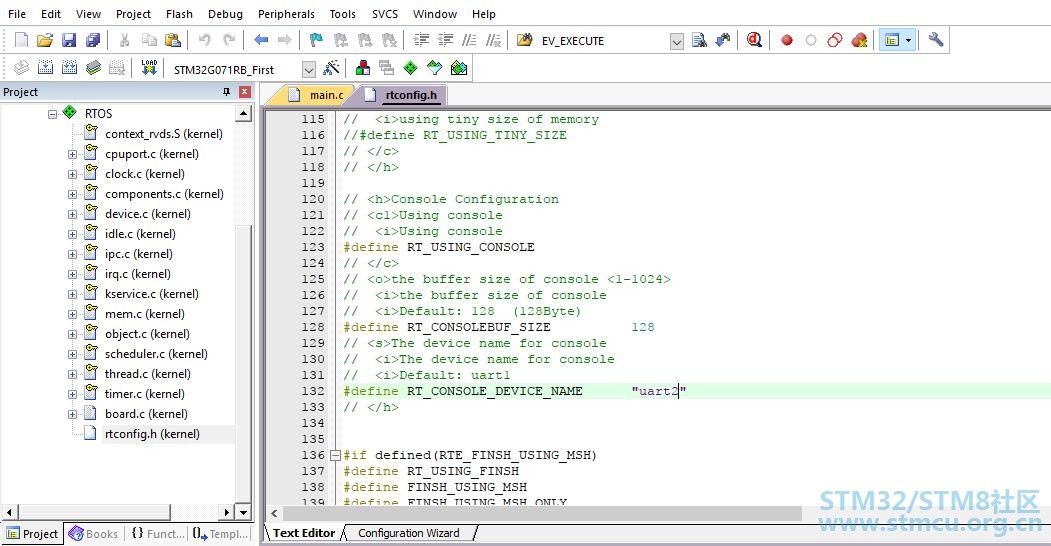Viewport: 1051px width, 546px height.
Task: Open the Configuration wrench icon
Action: [x=936, y=40]
